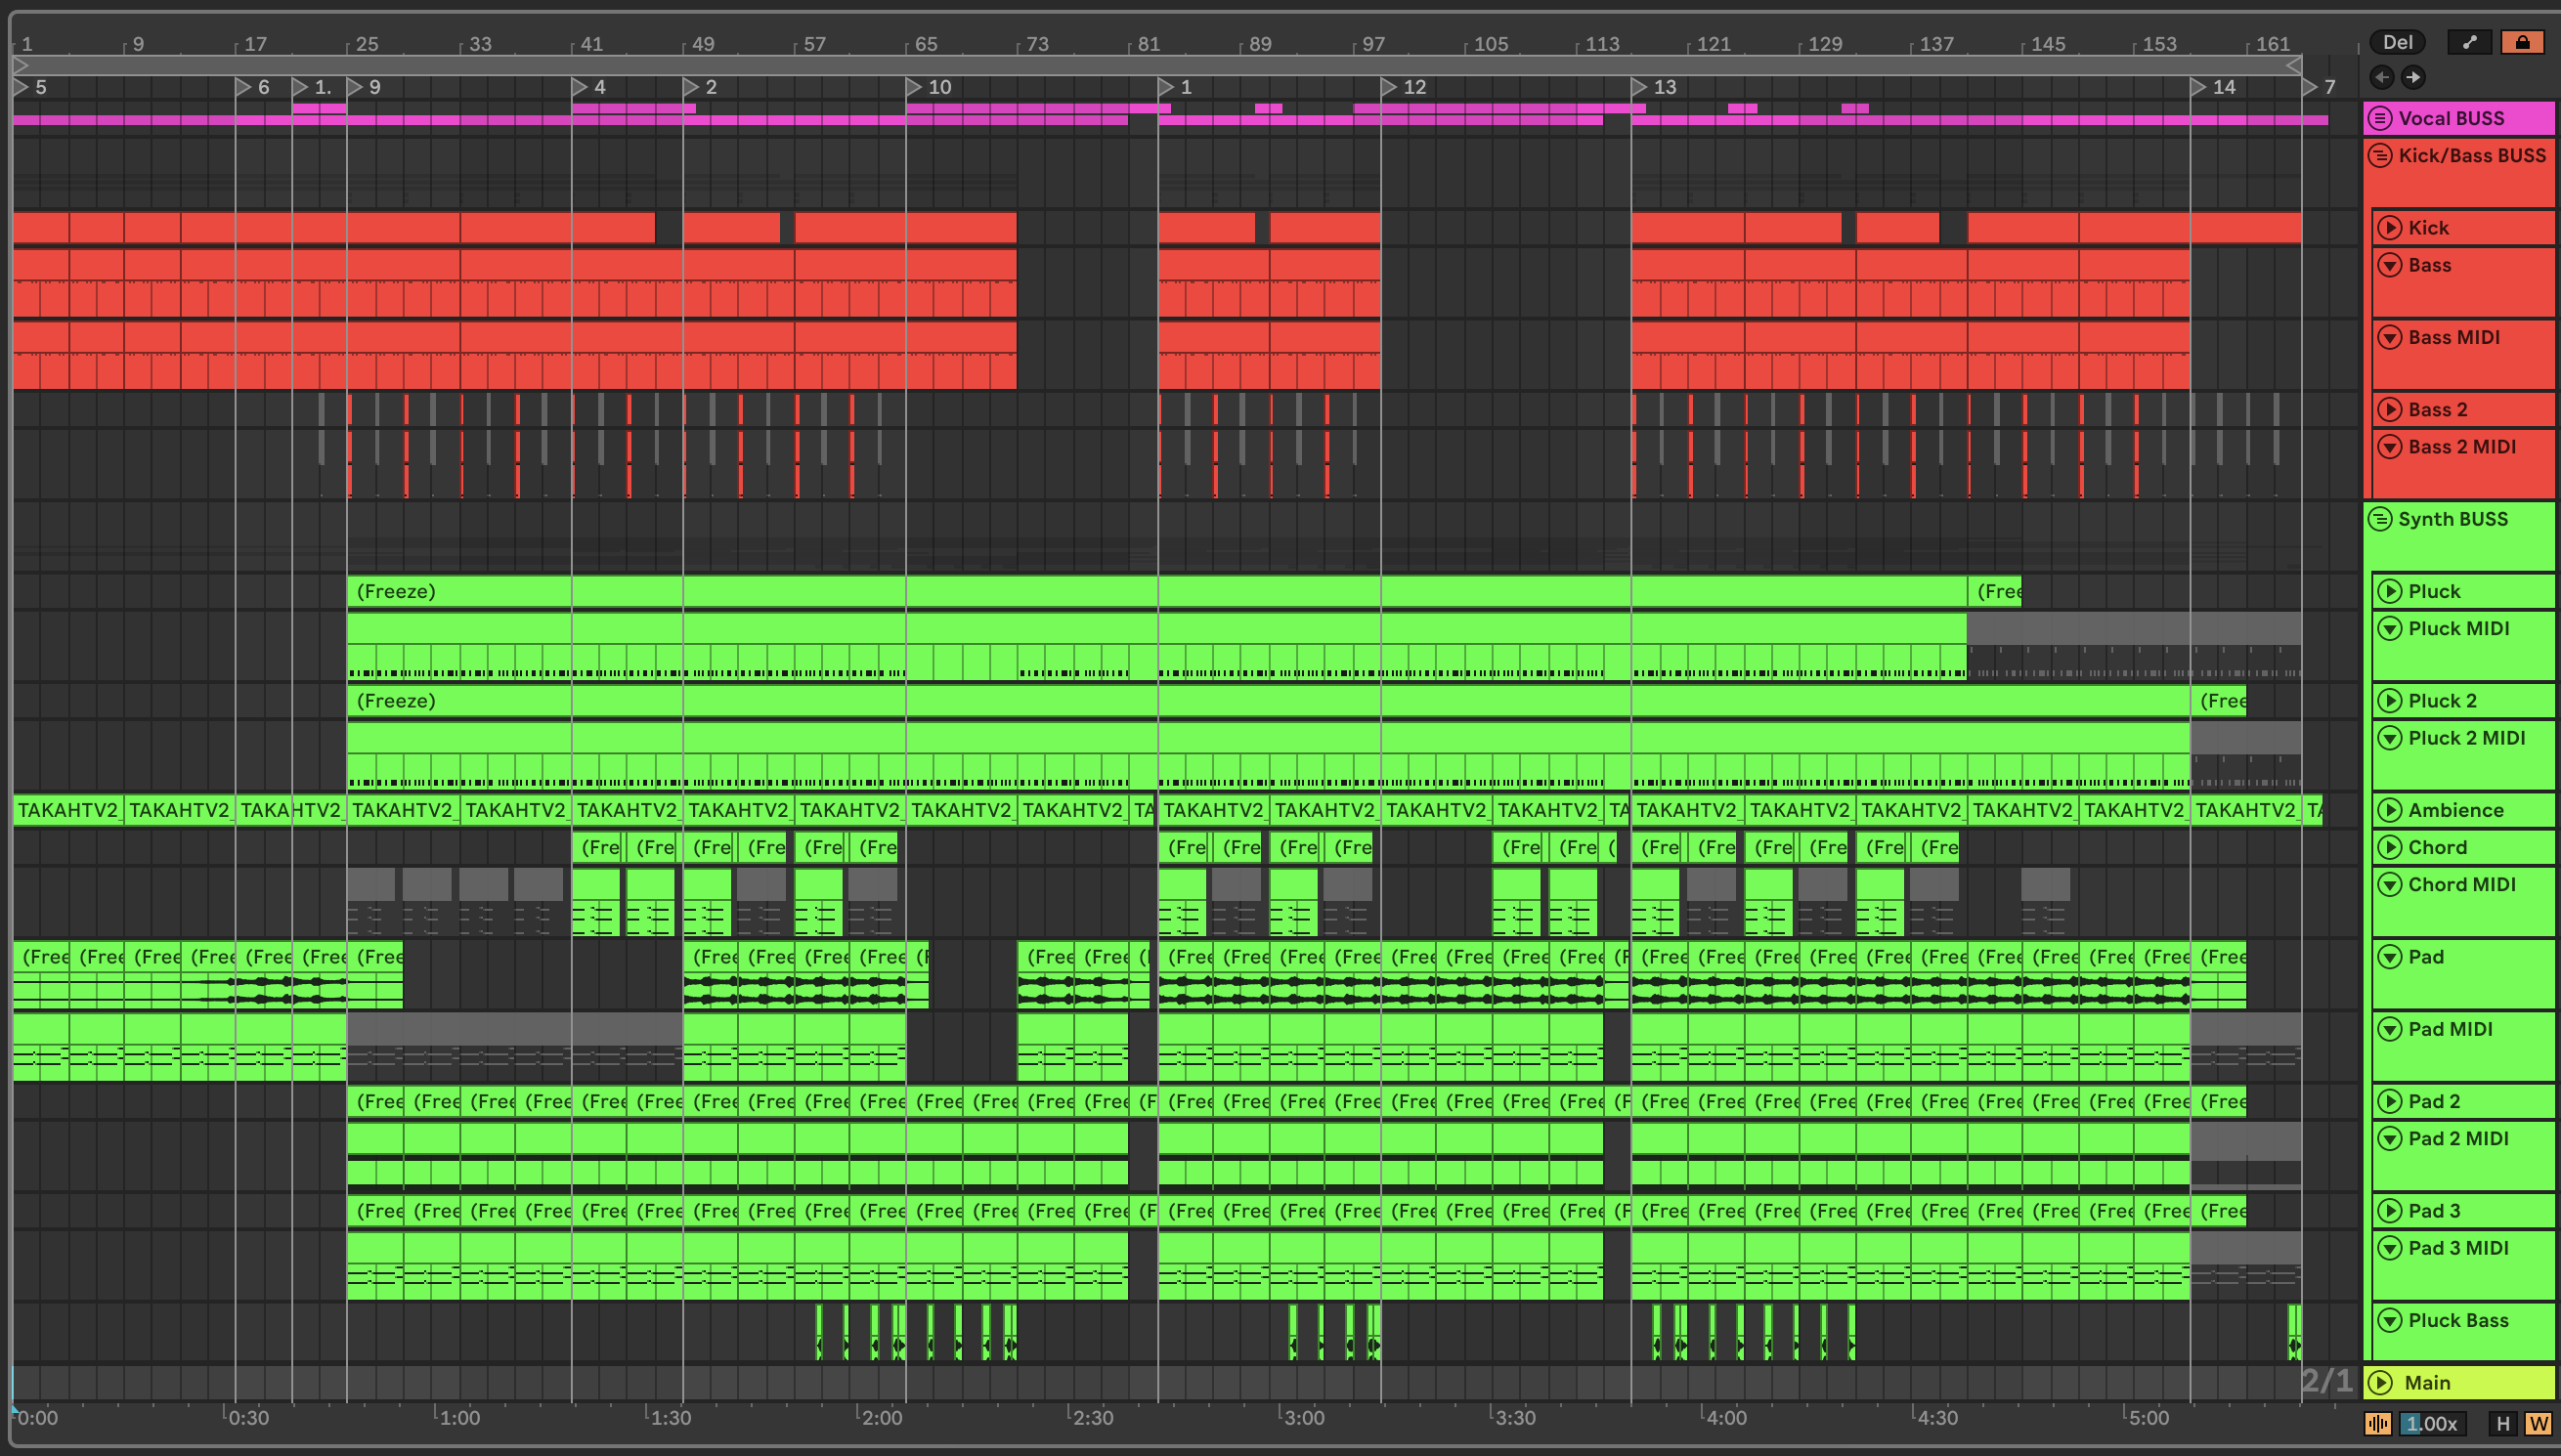Collapse the Kick/Bass BUSS group
2561x1456 pixels.
2380,155
